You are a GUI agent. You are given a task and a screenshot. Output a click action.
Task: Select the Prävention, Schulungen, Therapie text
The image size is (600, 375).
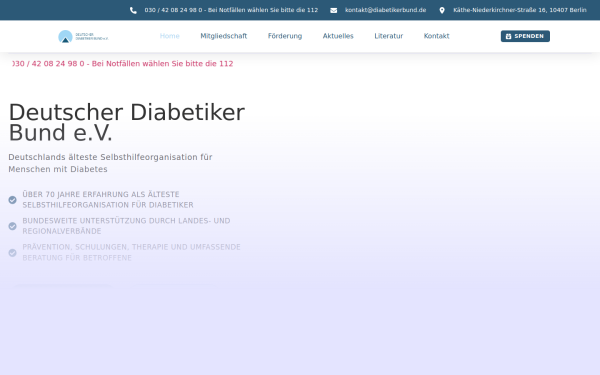click(131, 252)
